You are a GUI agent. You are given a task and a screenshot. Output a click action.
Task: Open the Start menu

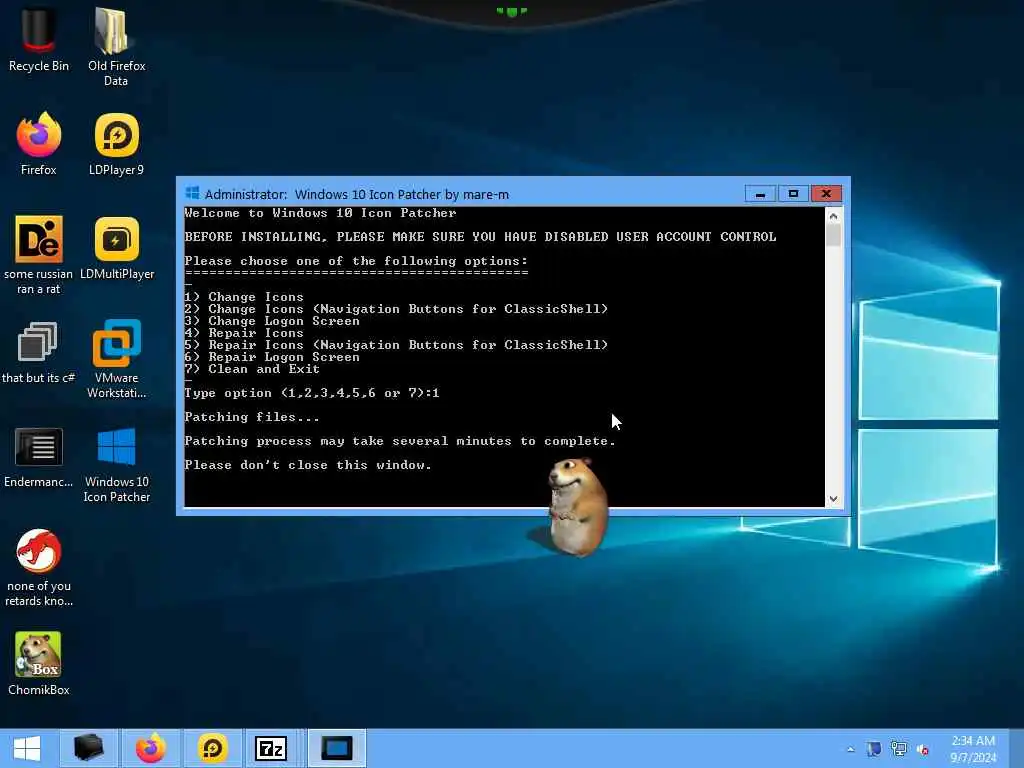(x=27, y=748)
